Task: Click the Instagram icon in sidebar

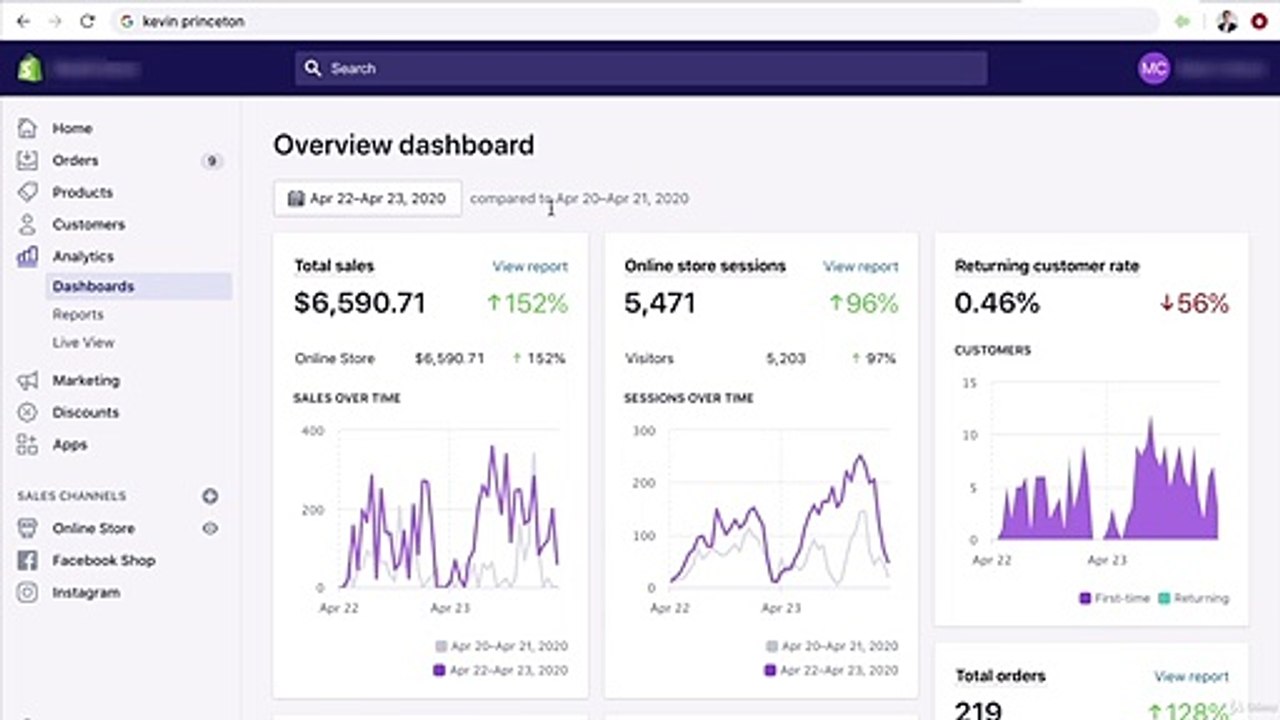Action: [x=28, y=592]
